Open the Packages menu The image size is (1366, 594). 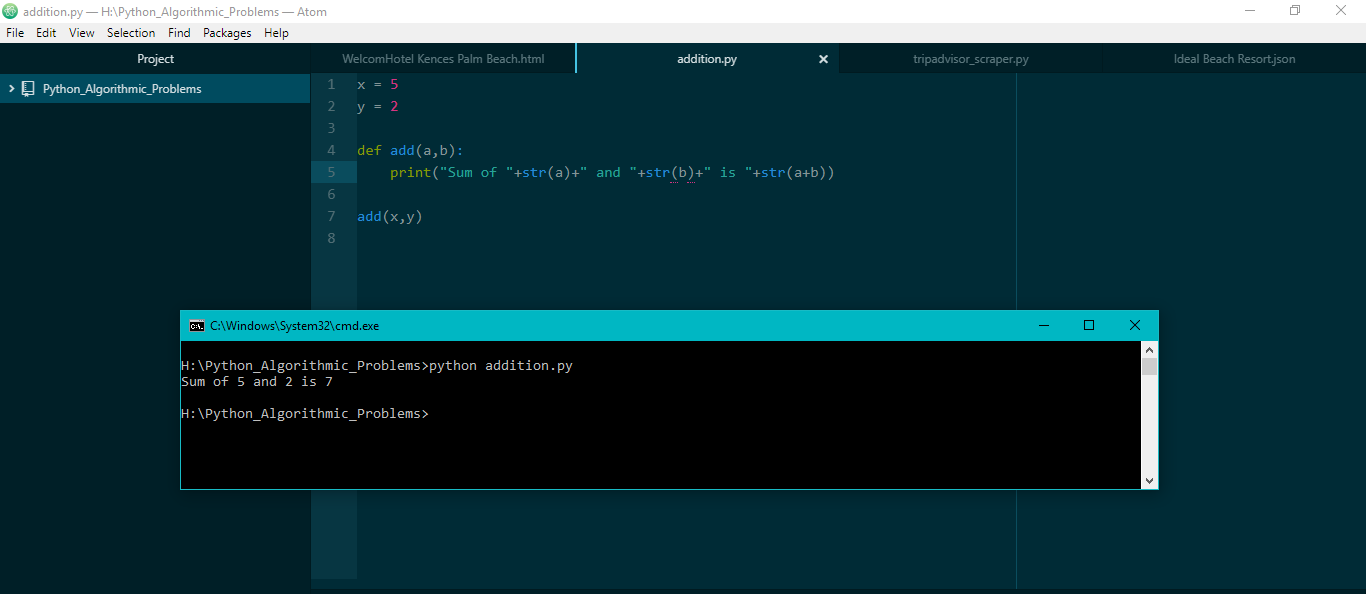click(x=227, y=32)
